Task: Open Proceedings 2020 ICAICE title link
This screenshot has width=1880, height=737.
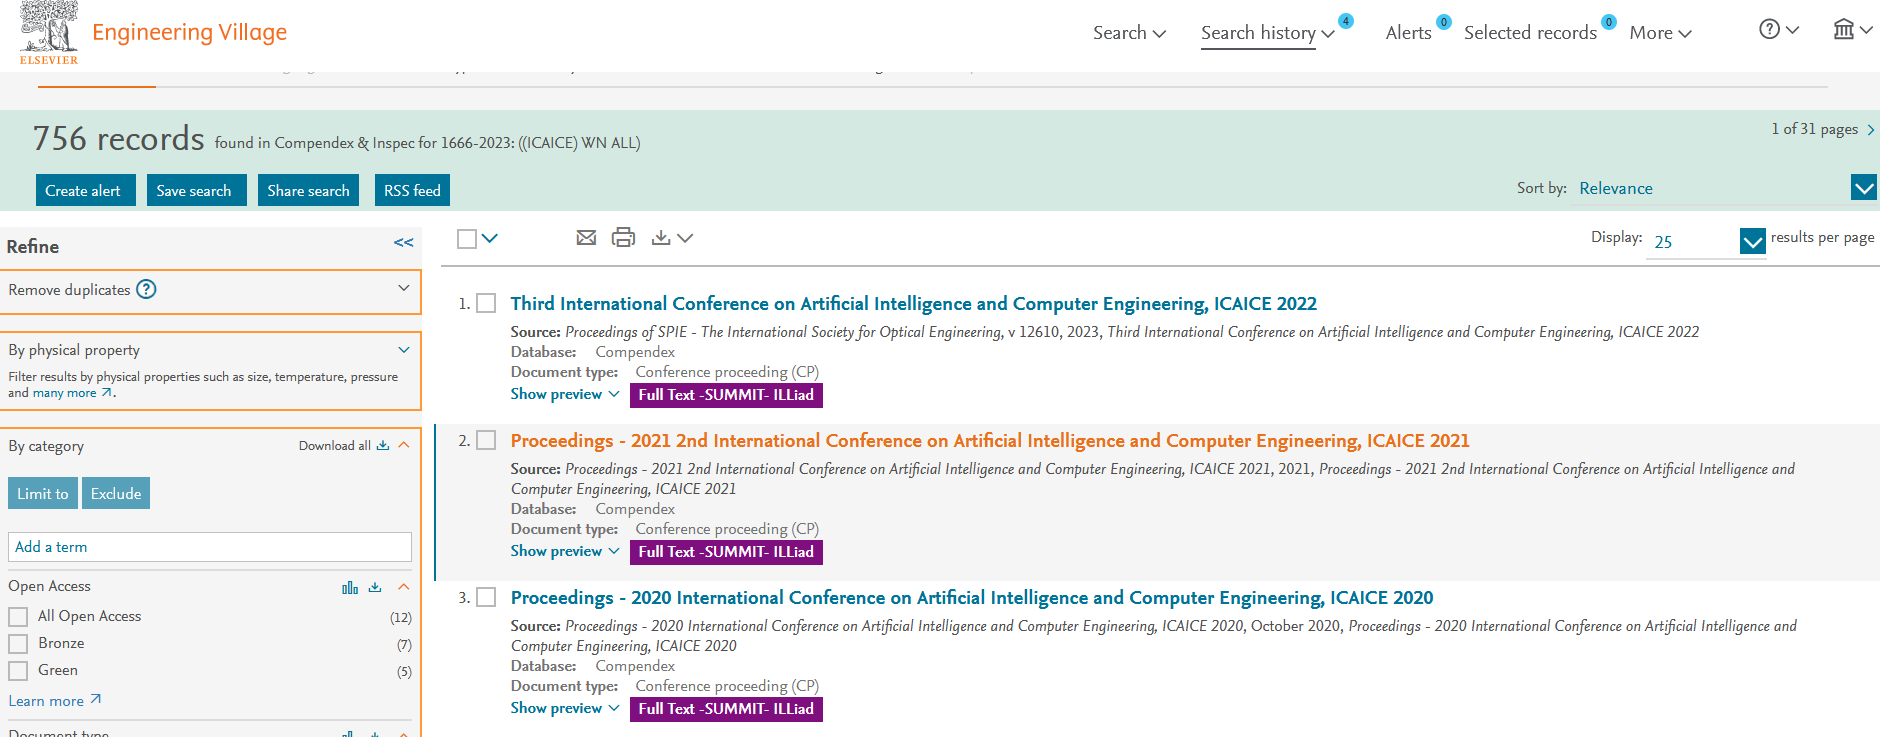Action: 972,597
